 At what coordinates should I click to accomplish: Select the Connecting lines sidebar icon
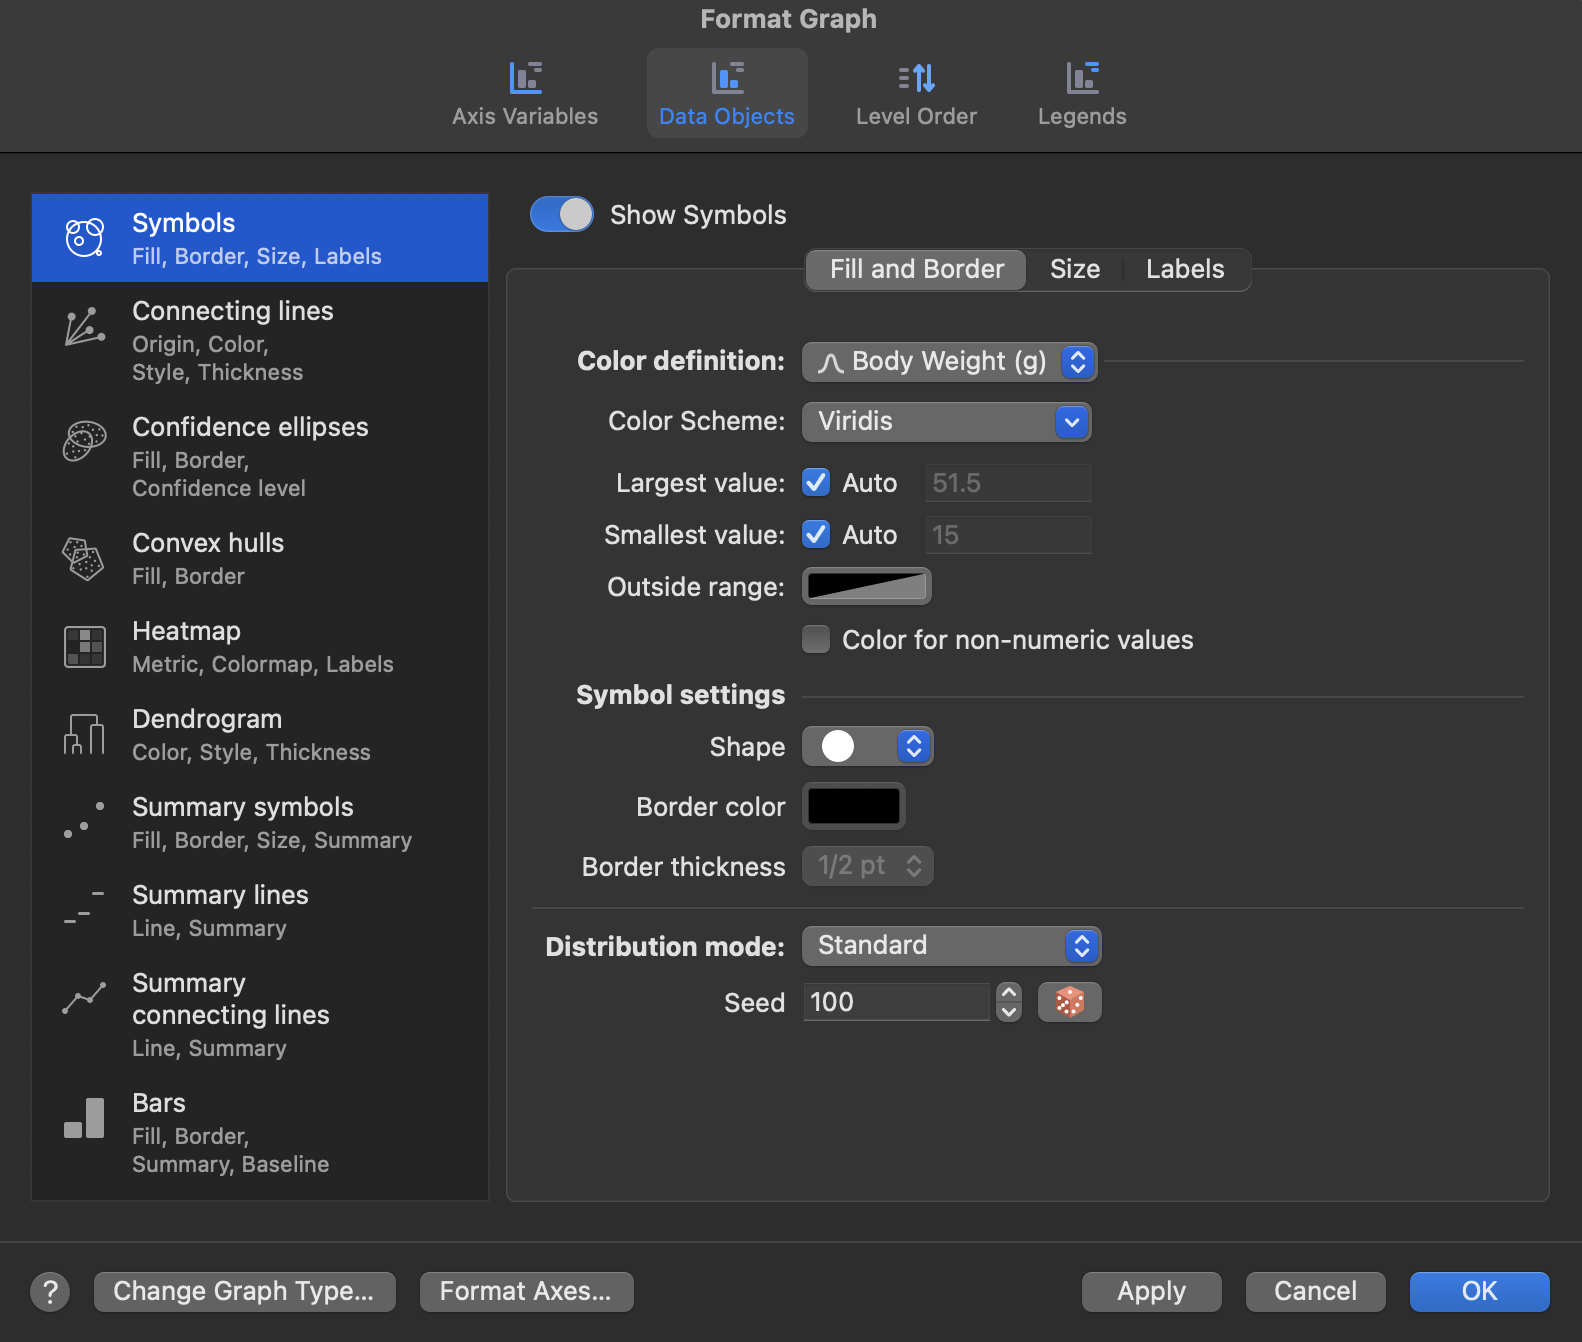[x=85, y=326]
